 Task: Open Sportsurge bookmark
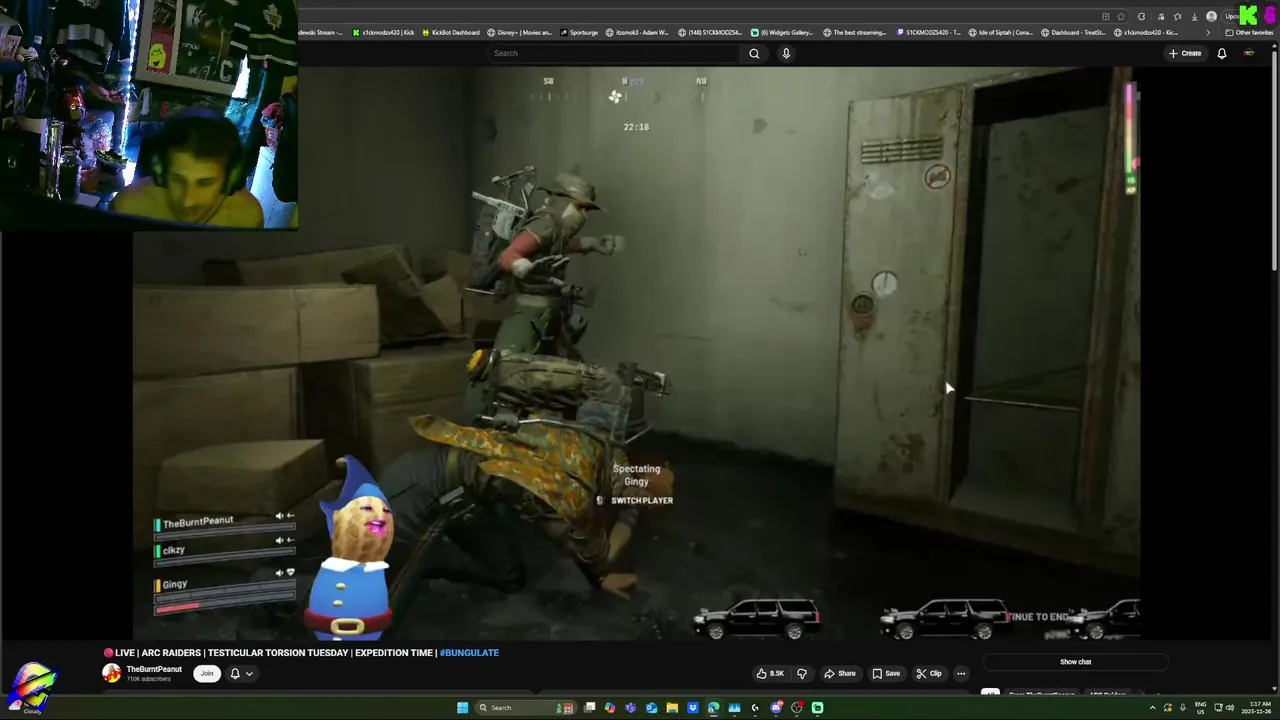point(579,33)
